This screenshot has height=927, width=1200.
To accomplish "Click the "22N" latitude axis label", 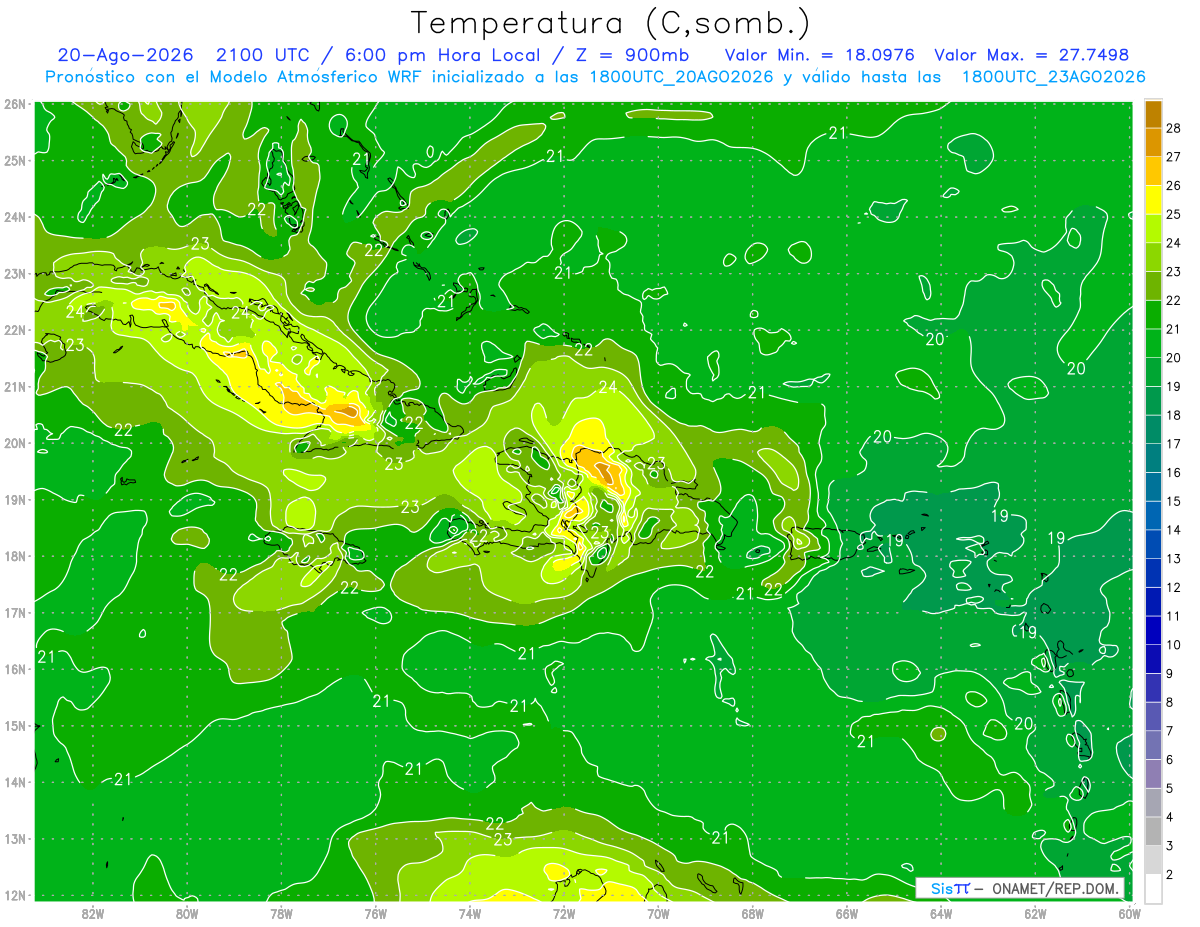I will [14, 330].
